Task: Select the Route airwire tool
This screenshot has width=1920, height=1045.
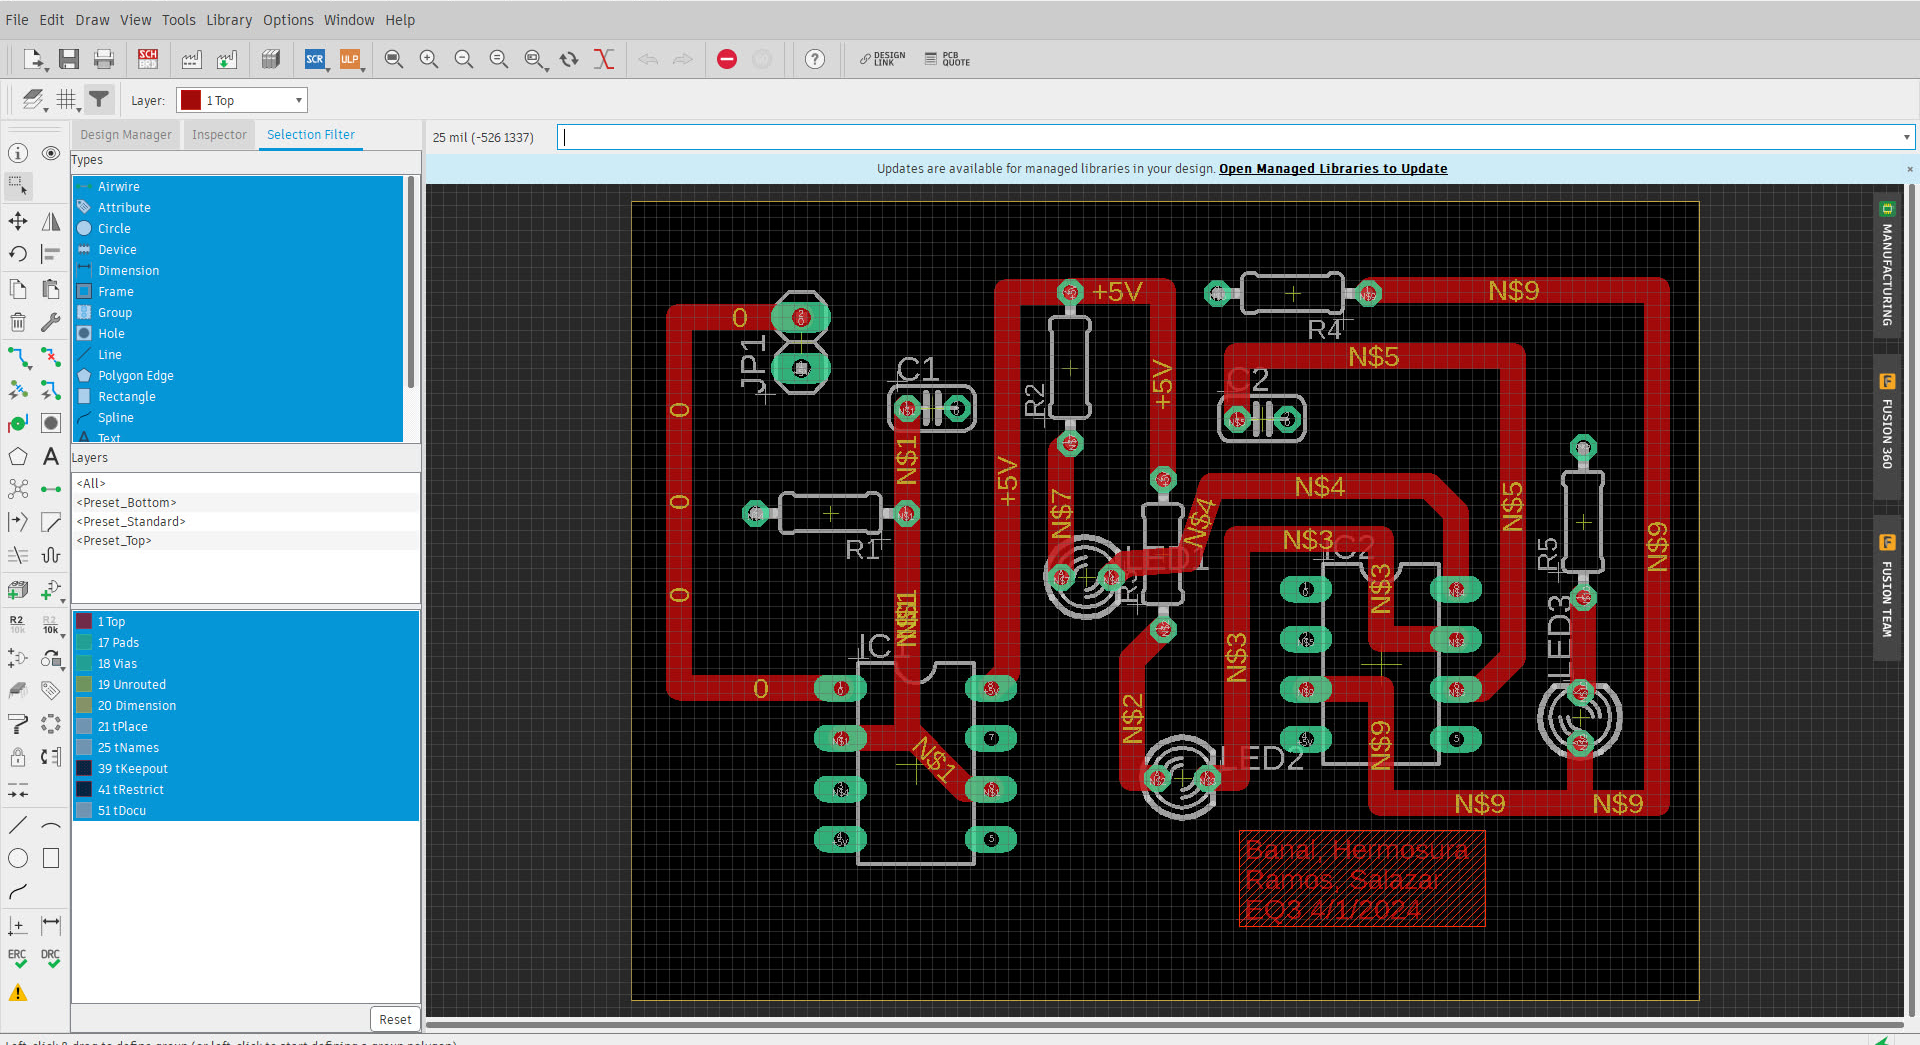Action: (x=18, y=356)
